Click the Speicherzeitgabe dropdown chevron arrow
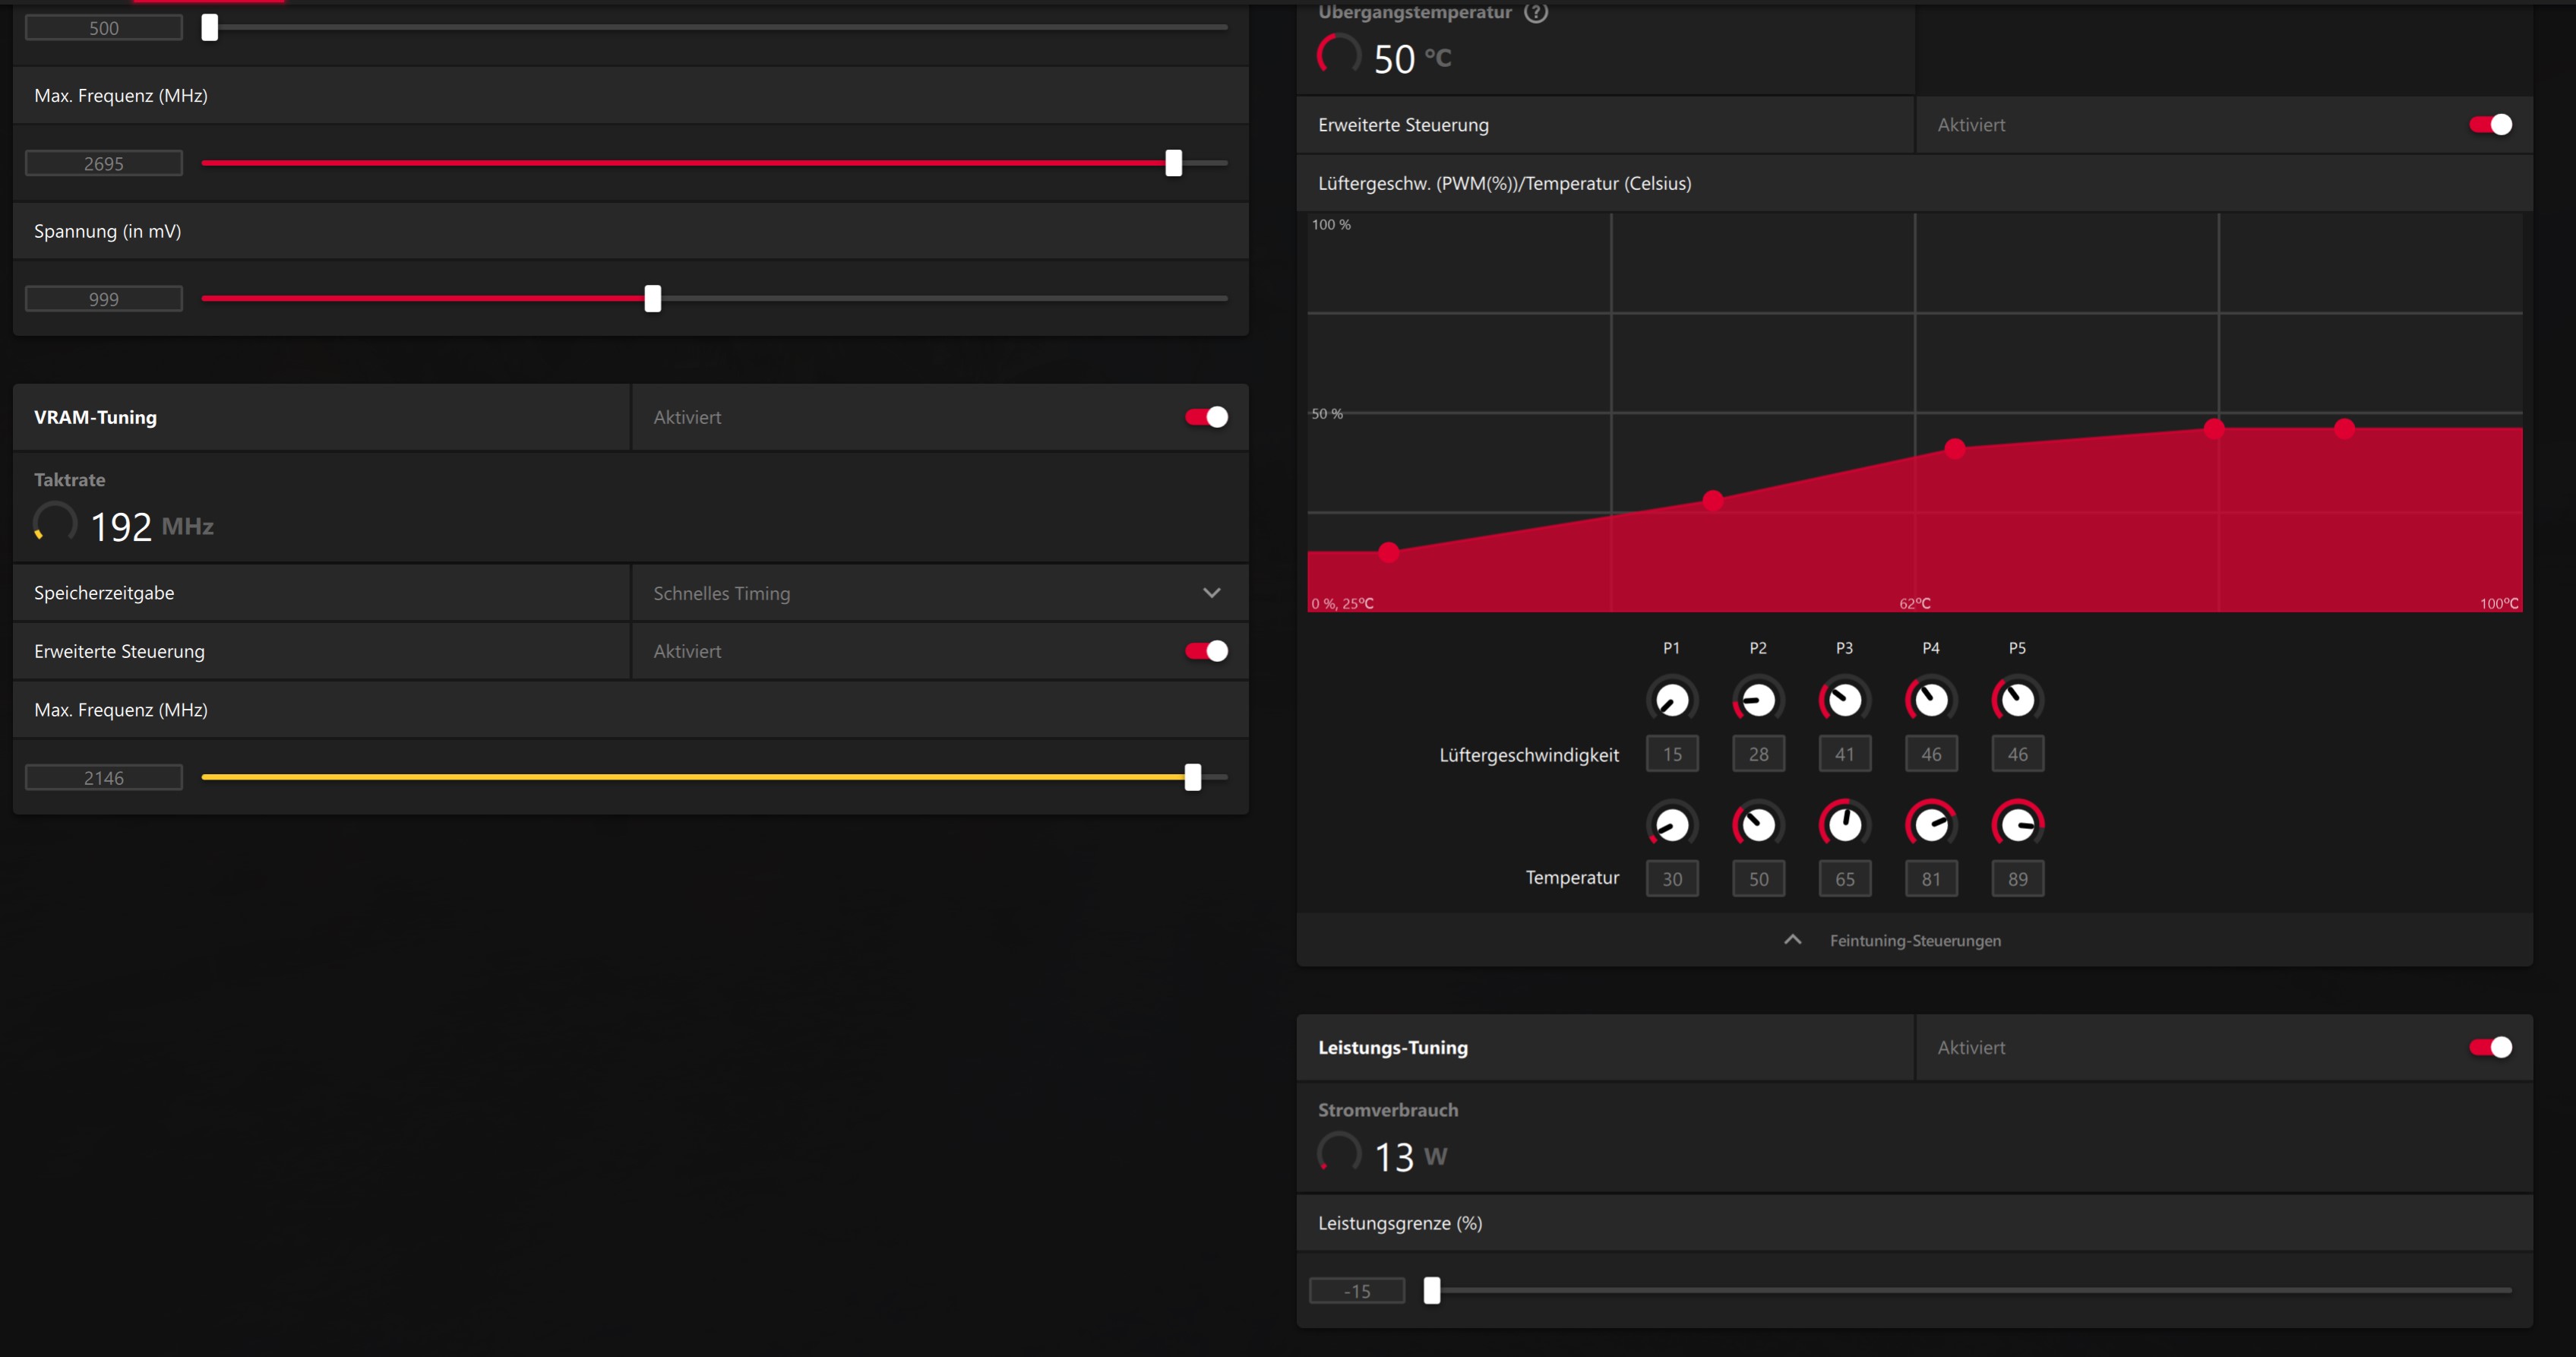Viewport: 2576px width, 1357px height. (x=1211, y=593)
